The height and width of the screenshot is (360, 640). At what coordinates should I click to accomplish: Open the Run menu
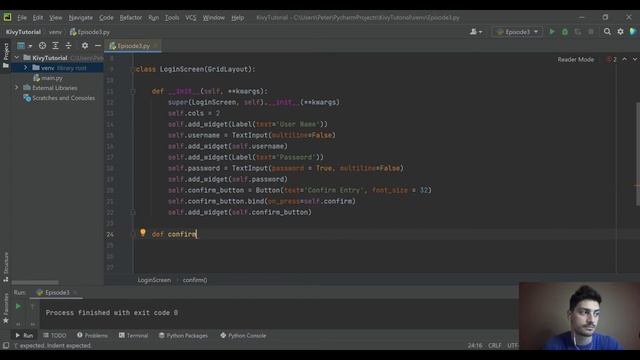coord(153,18)
